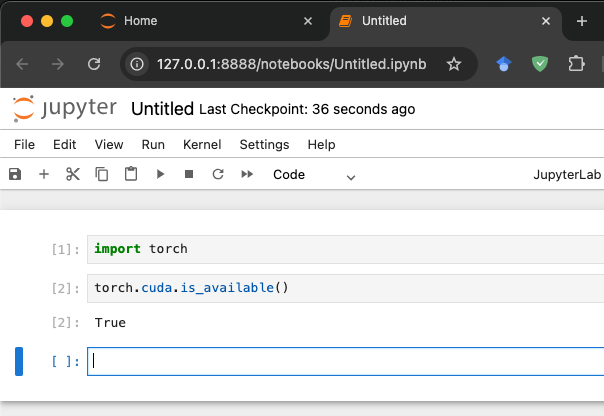The height and width of the screenshot is (416, 604).
Task: Paste cell from clipboard icon
Action: 131,174
